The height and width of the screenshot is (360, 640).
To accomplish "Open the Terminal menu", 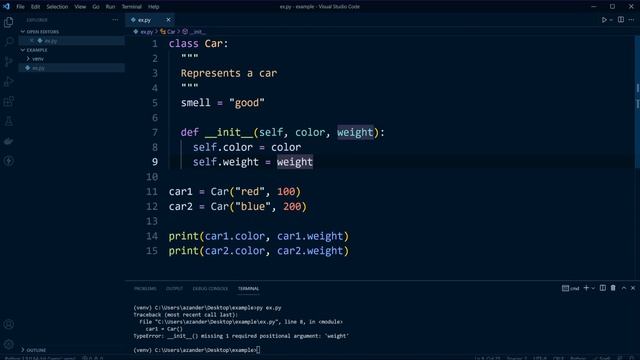I will [x=131, y=7].
